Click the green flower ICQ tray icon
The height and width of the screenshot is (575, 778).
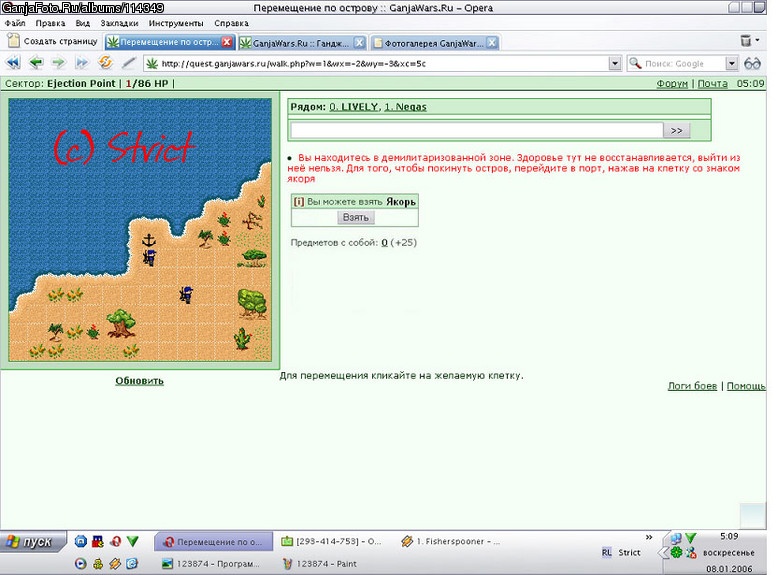[676, 552]
